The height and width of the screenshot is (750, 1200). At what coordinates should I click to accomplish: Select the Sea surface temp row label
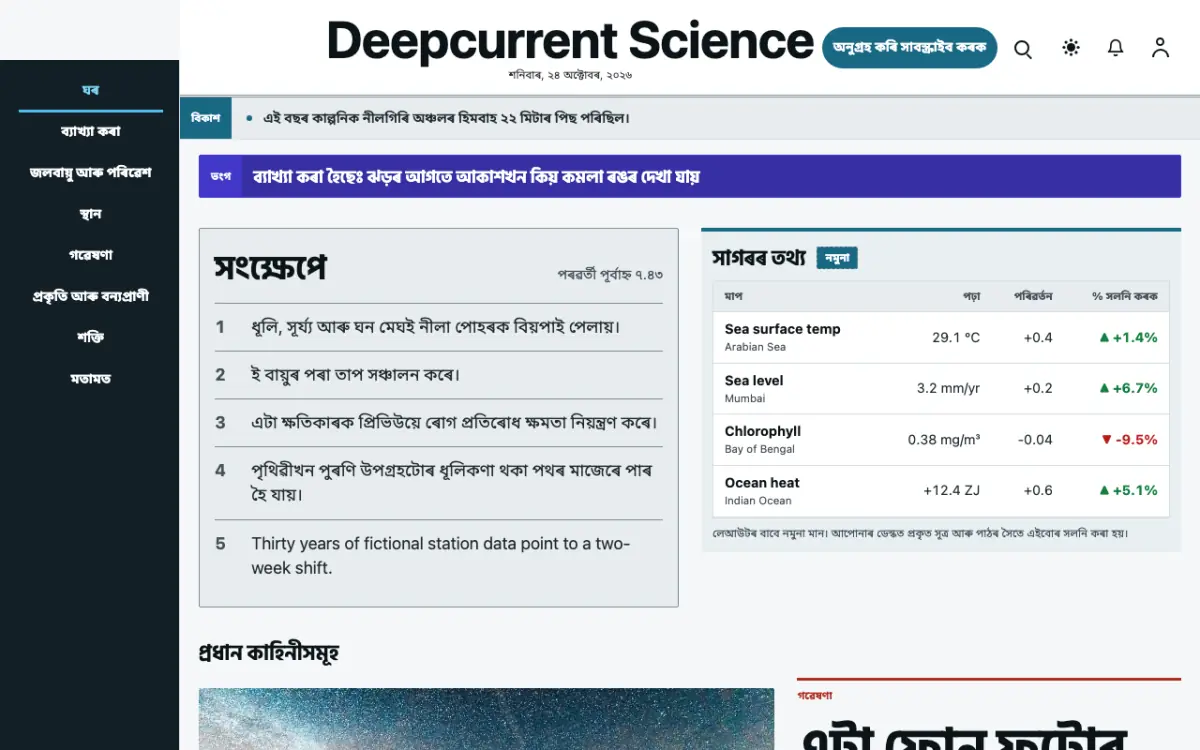[782, 329]
